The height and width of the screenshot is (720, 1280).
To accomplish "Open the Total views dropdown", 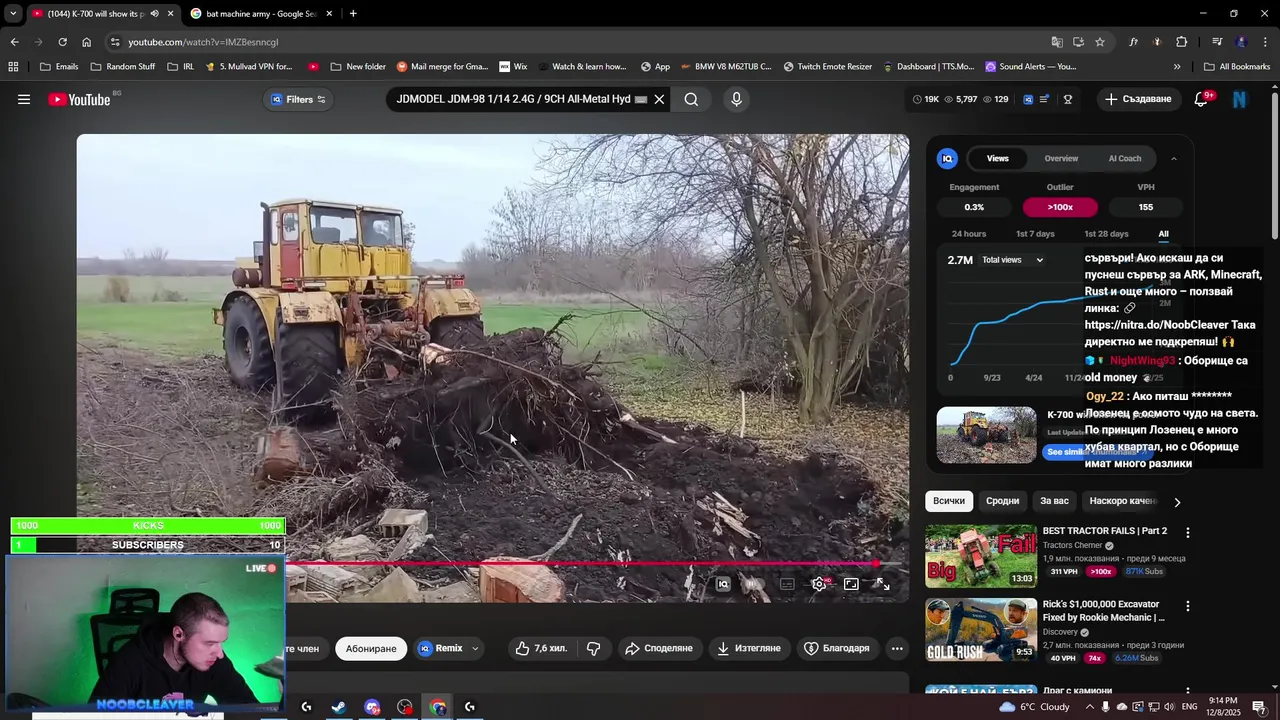I will tap(1012, 260).
